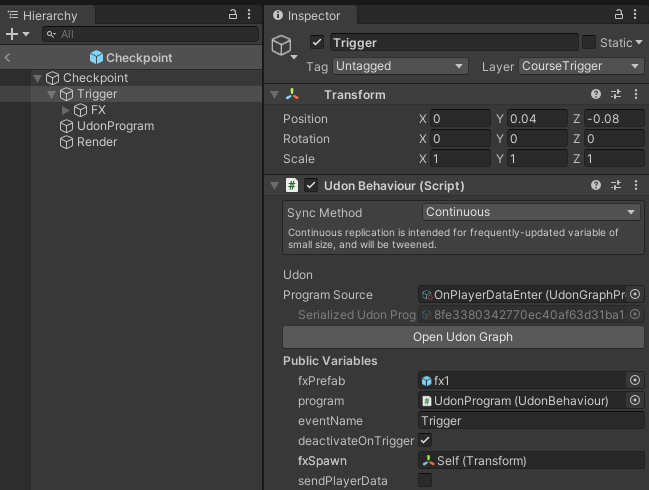The width and height of the screenshot is (649, 490).
Task: Disable the Udon Behaviour component checkbox
Action: tap(311, 185)
